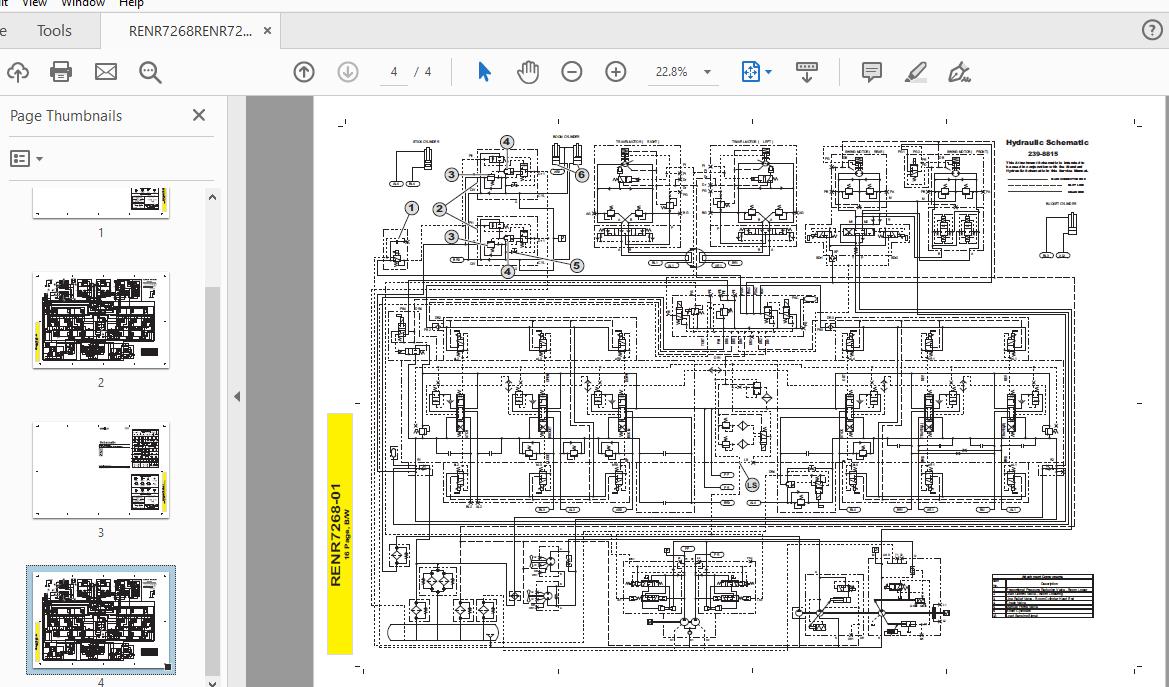
Task: Zoom out with the minus button
Action: (x=572, y=72)
